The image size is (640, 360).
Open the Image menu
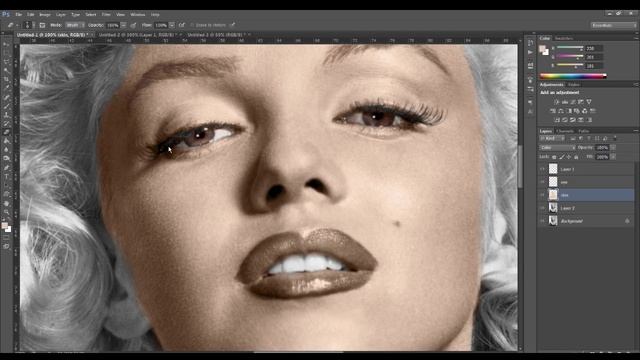(44, 14)
